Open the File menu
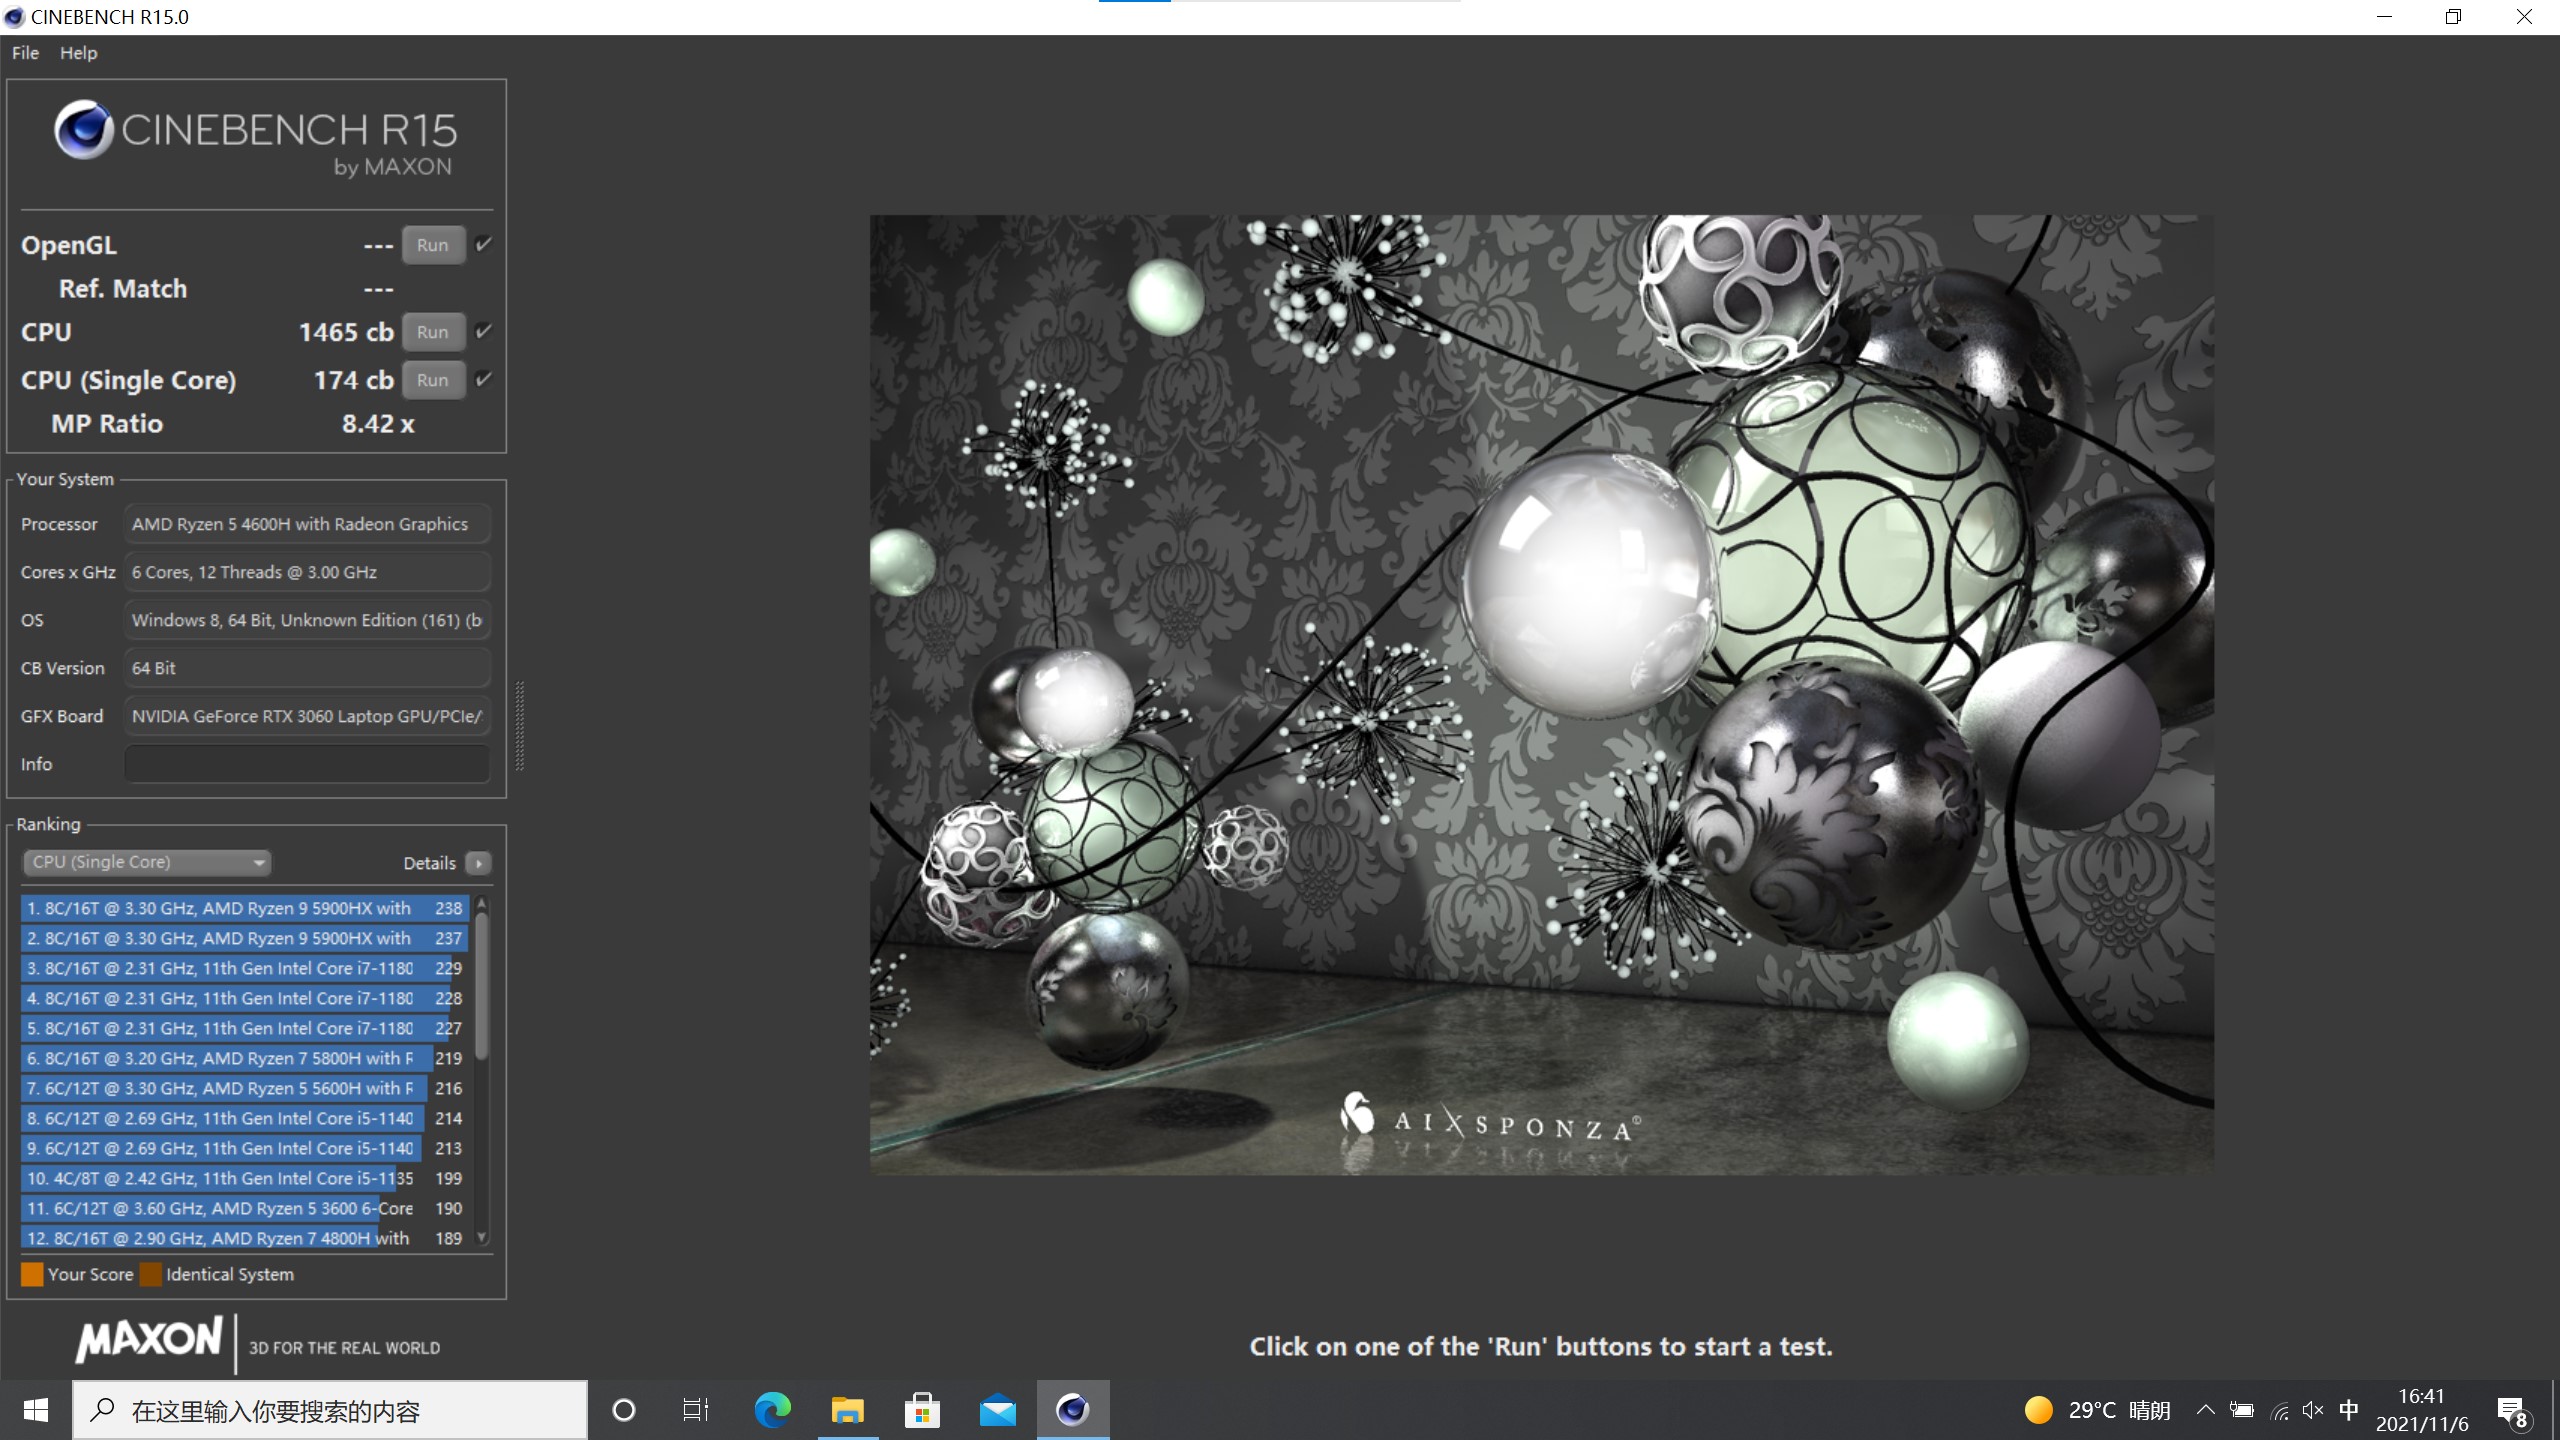 click(25, 53)
